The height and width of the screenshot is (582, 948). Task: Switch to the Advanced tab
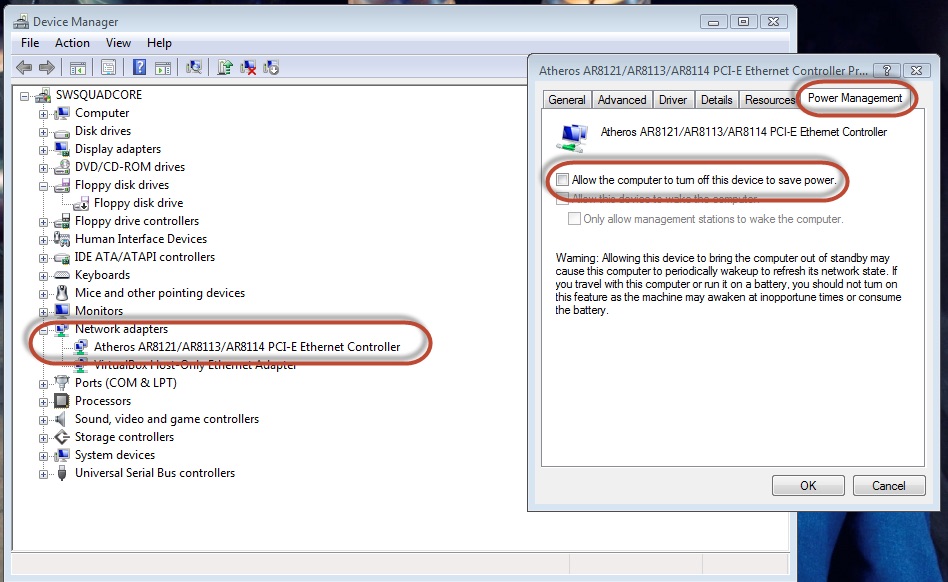622,100
